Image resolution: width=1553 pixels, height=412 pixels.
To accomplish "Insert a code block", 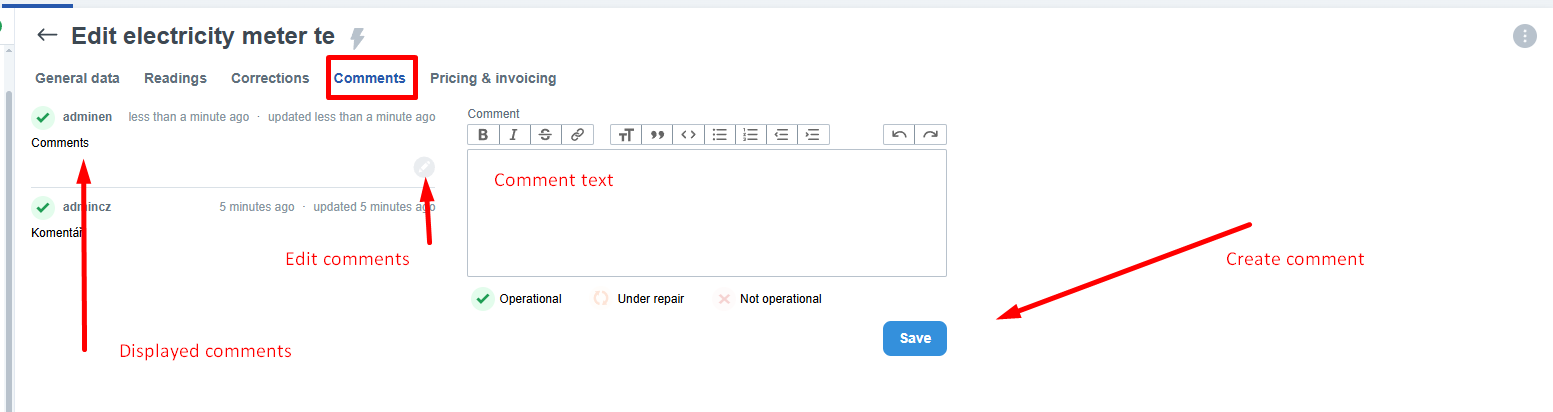I will point(688,135).
